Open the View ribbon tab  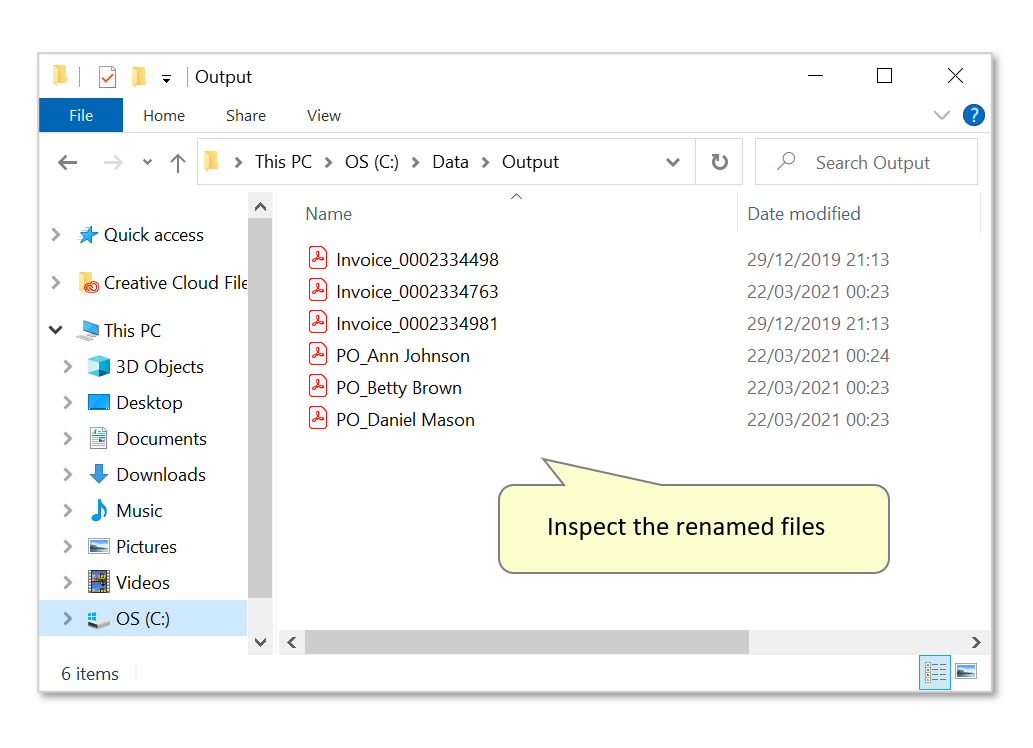pos(323,115)
